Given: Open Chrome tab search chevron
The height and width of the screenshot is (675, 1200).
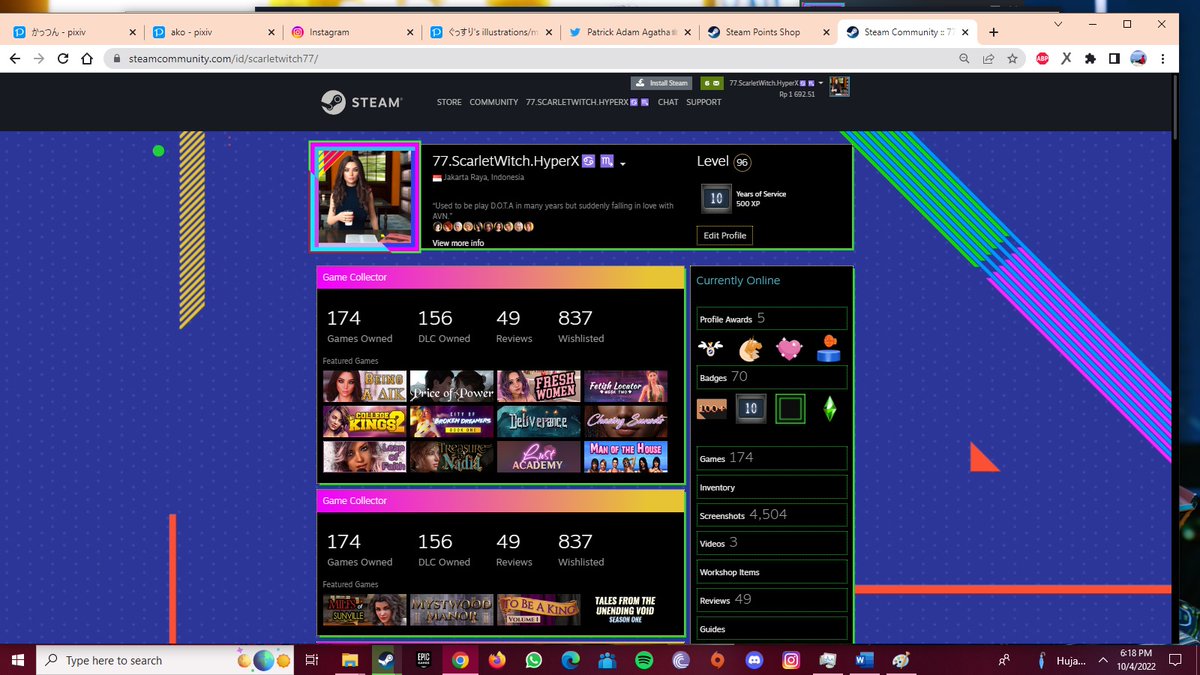Looking at the screenshot, I should click(1060, 24).
